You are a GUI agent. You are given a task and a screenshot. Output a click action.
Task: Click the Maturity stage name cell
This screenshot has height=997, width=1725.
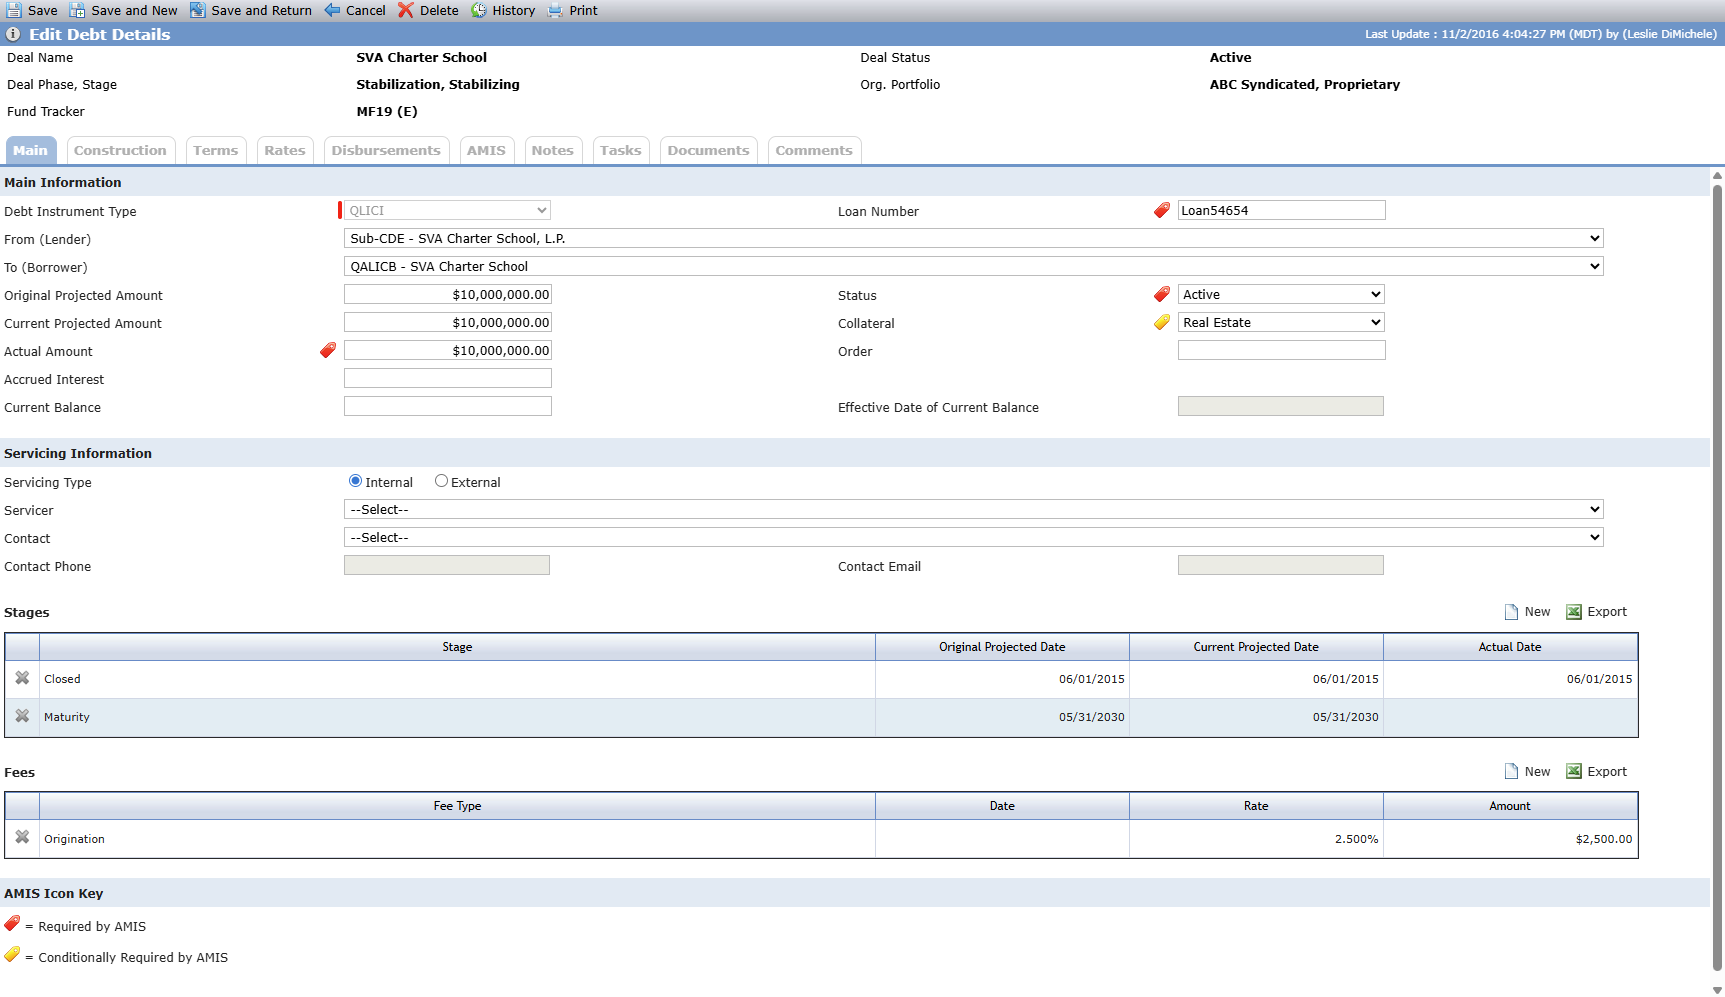(x=457, y=717)
